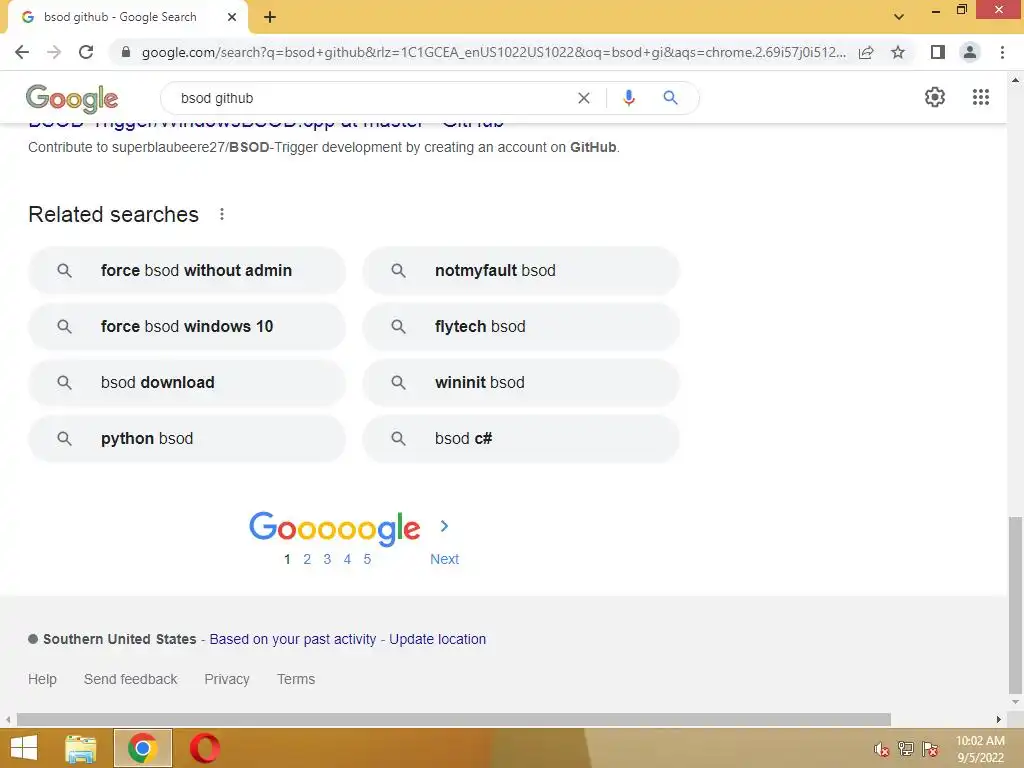Open a new browser tab
The image size is (1024, 768).
coord(270,17)
